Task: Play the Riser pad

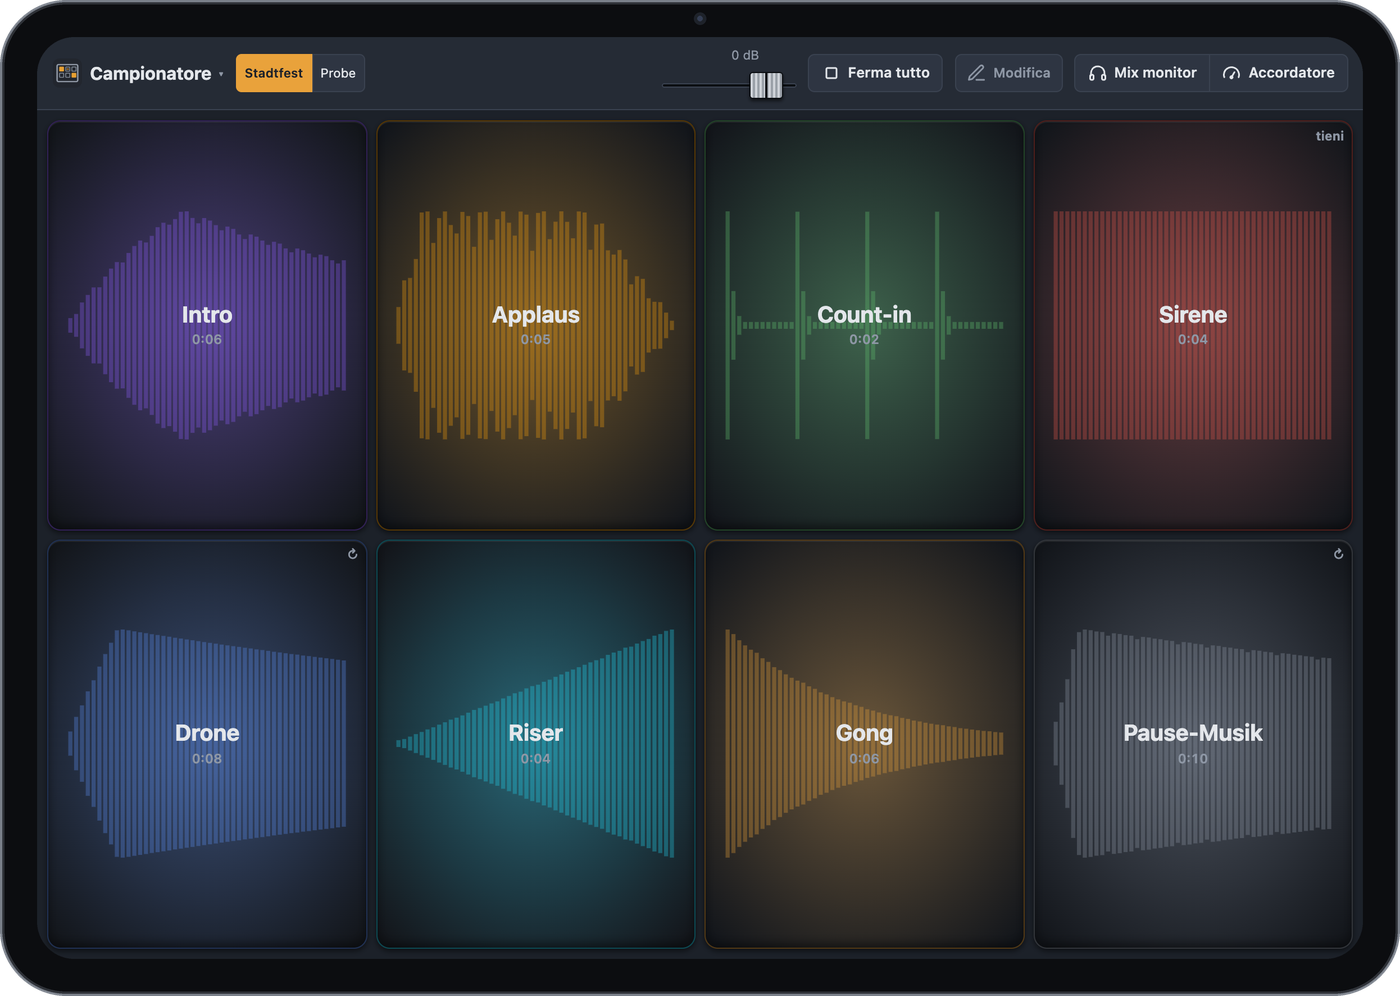Action: 536,745
